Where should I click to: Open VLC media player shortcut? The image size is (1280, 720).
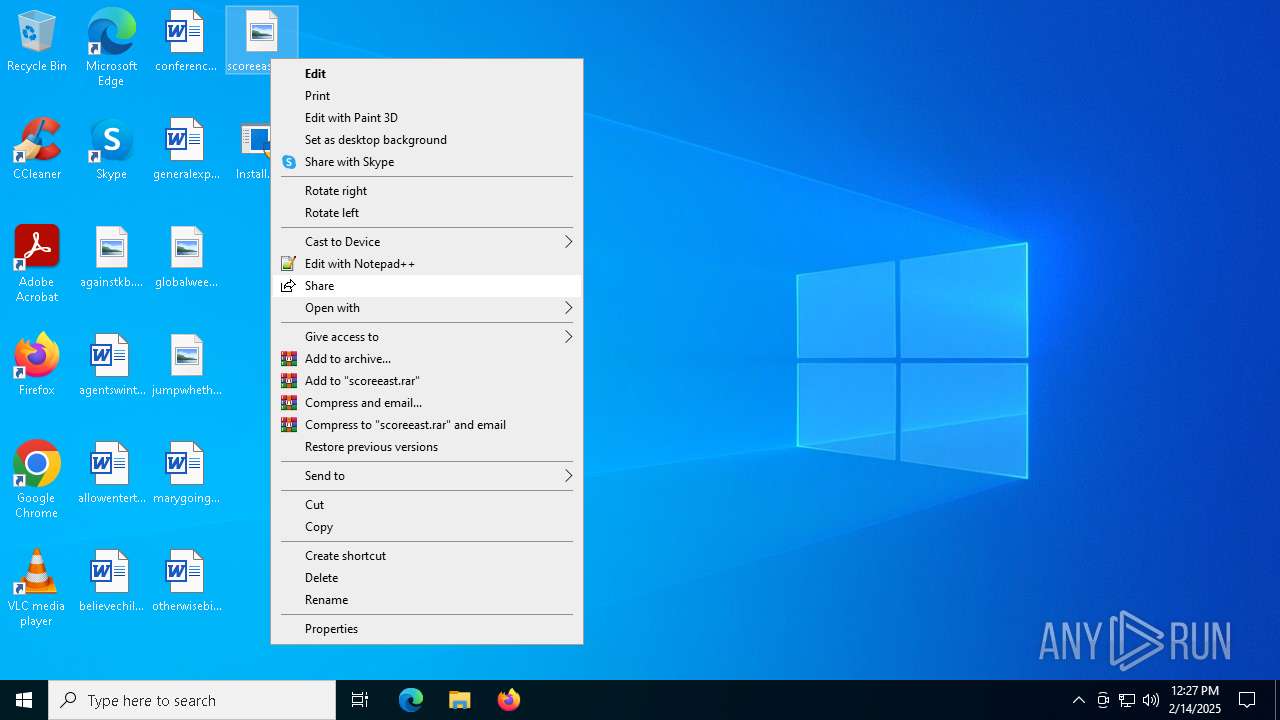(x=37, y=588)
